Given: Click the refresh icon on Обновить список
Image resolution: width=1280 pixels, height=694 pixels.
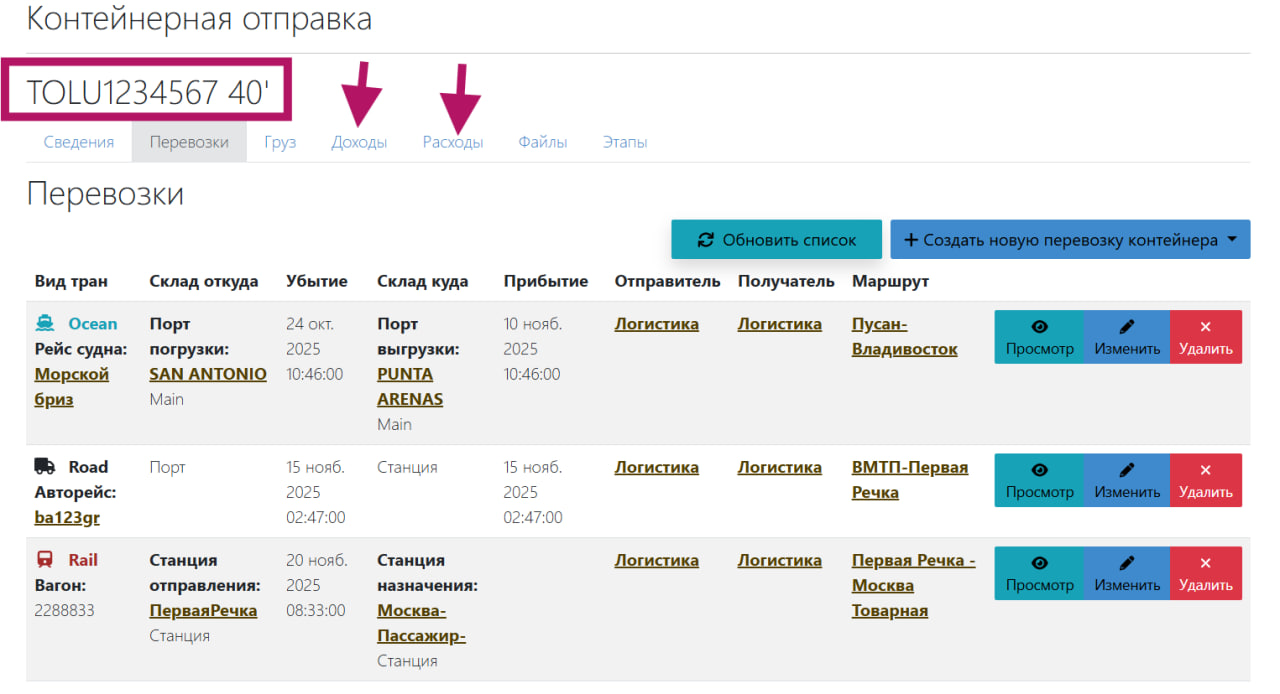Looking at the screenshot, I should point(706,240).
